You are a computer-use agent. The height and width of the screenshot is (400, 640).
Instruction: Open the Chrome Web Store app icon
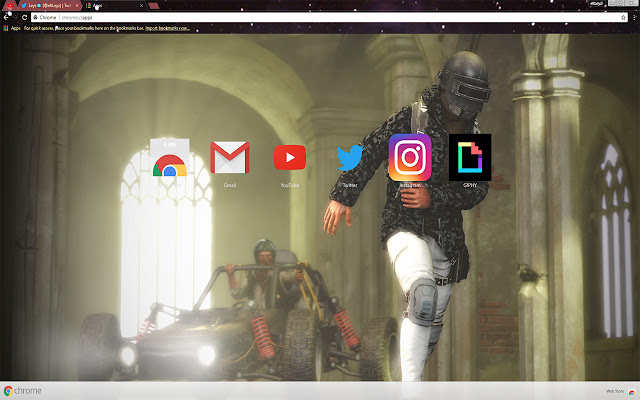click(x=169, y=158)
